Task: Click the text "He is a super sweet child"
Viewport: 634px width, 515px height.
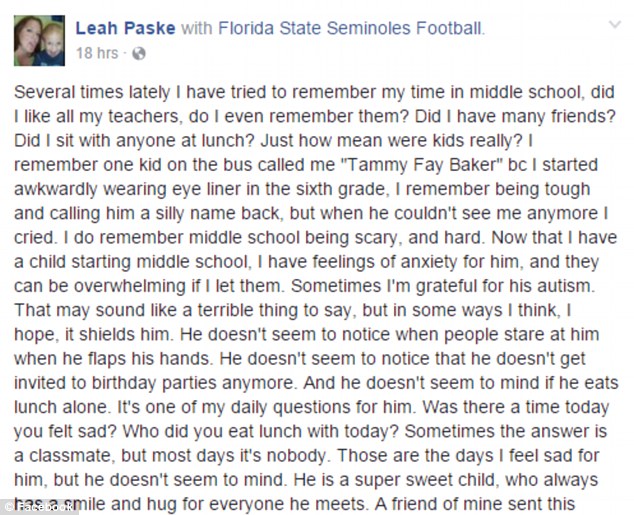Action: [x=394, y=480]
